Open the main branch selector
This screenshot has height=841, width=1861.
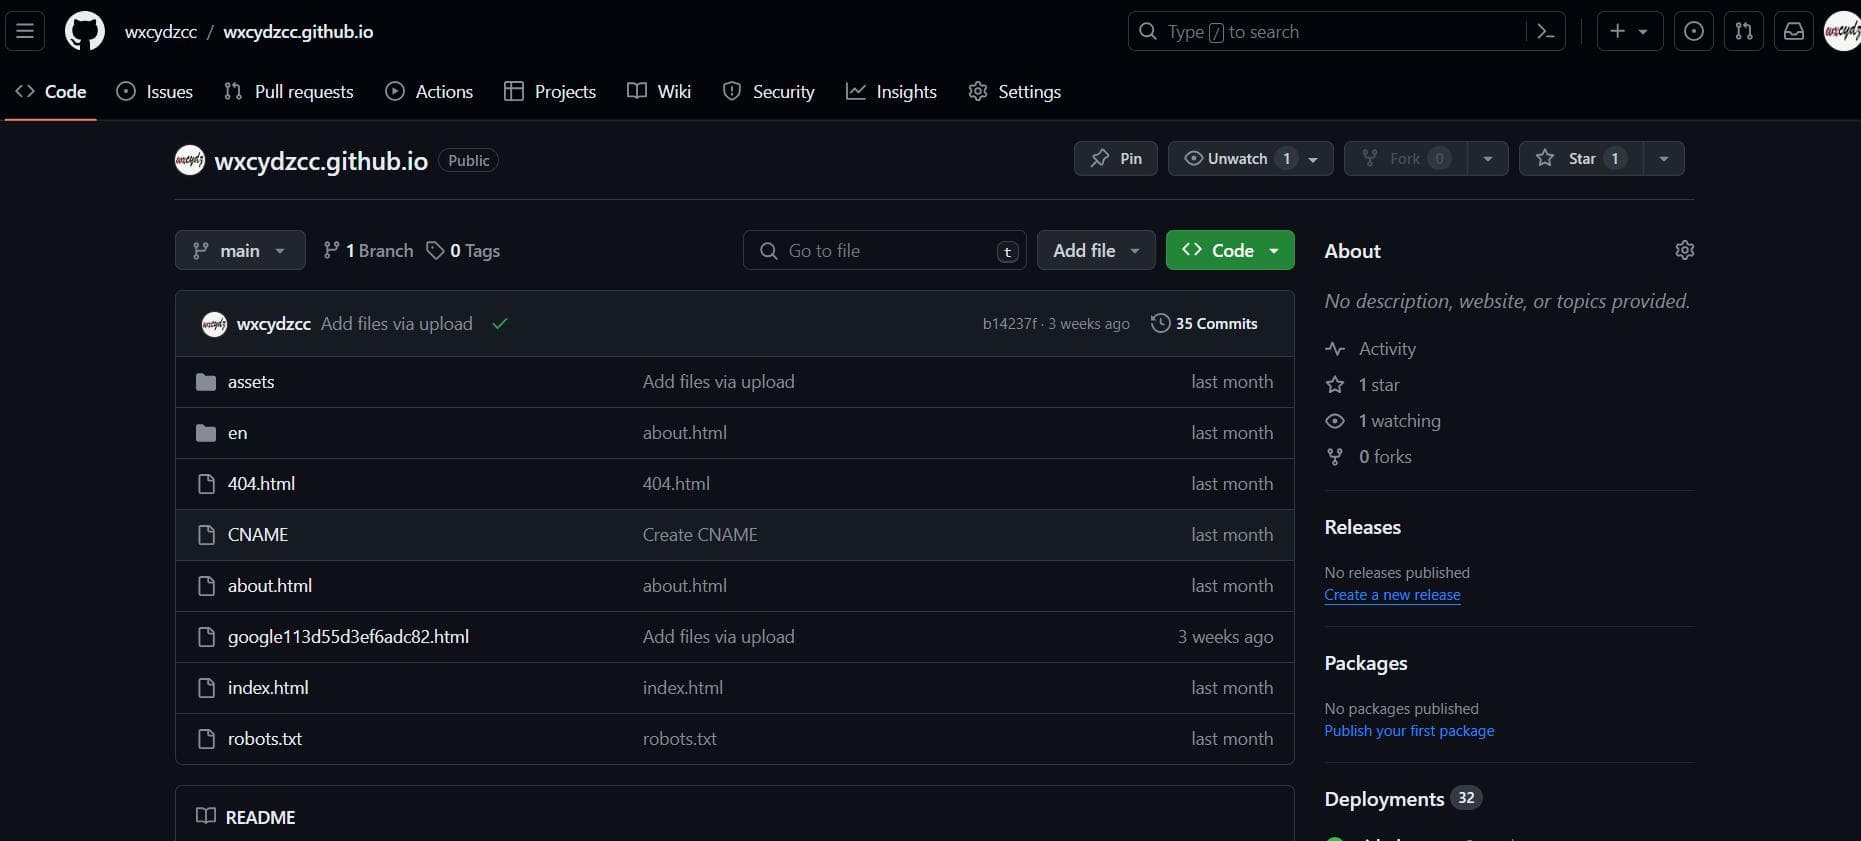[x=240, y=250]
